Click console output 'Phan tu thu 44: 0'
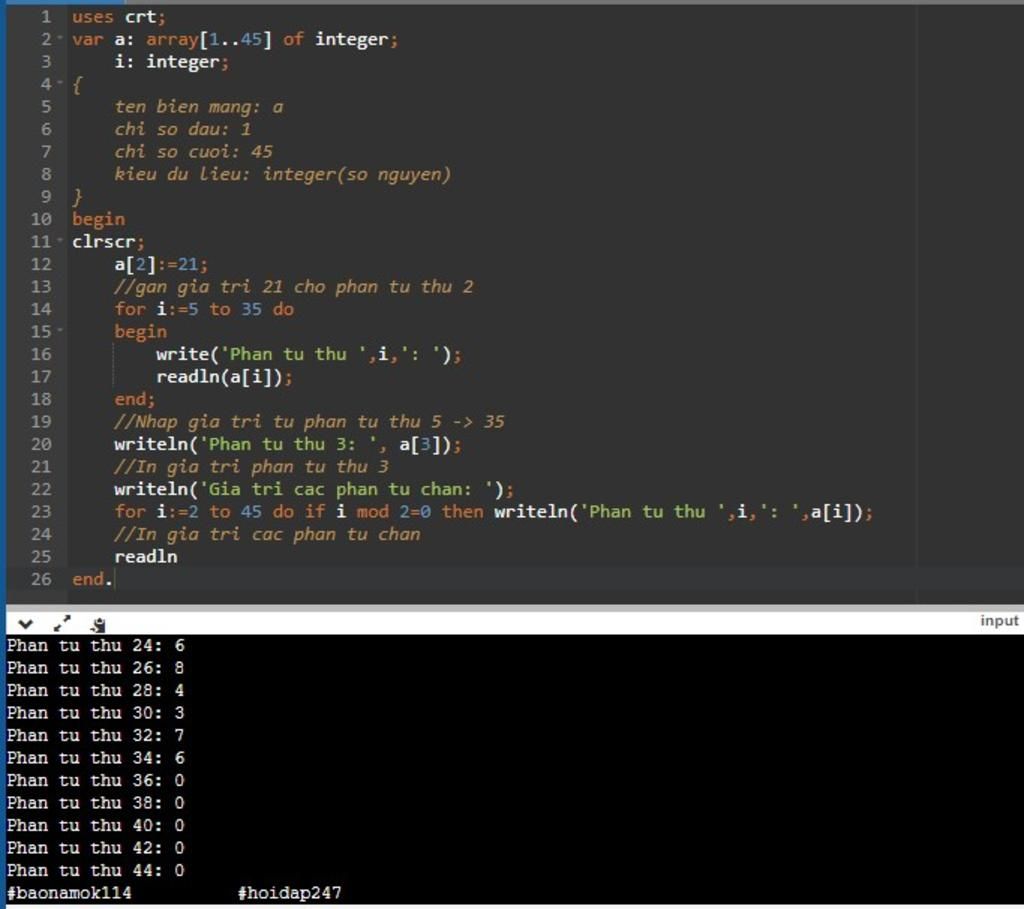 (96, 871)
